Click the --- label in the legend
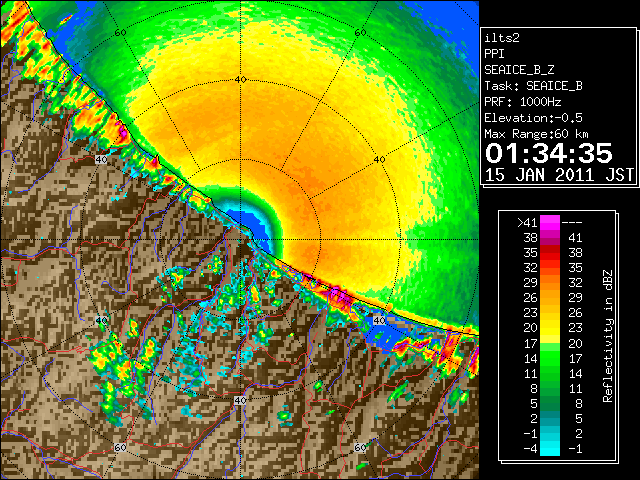This screenshot has height=480, width=640. (x=572, y=223)
